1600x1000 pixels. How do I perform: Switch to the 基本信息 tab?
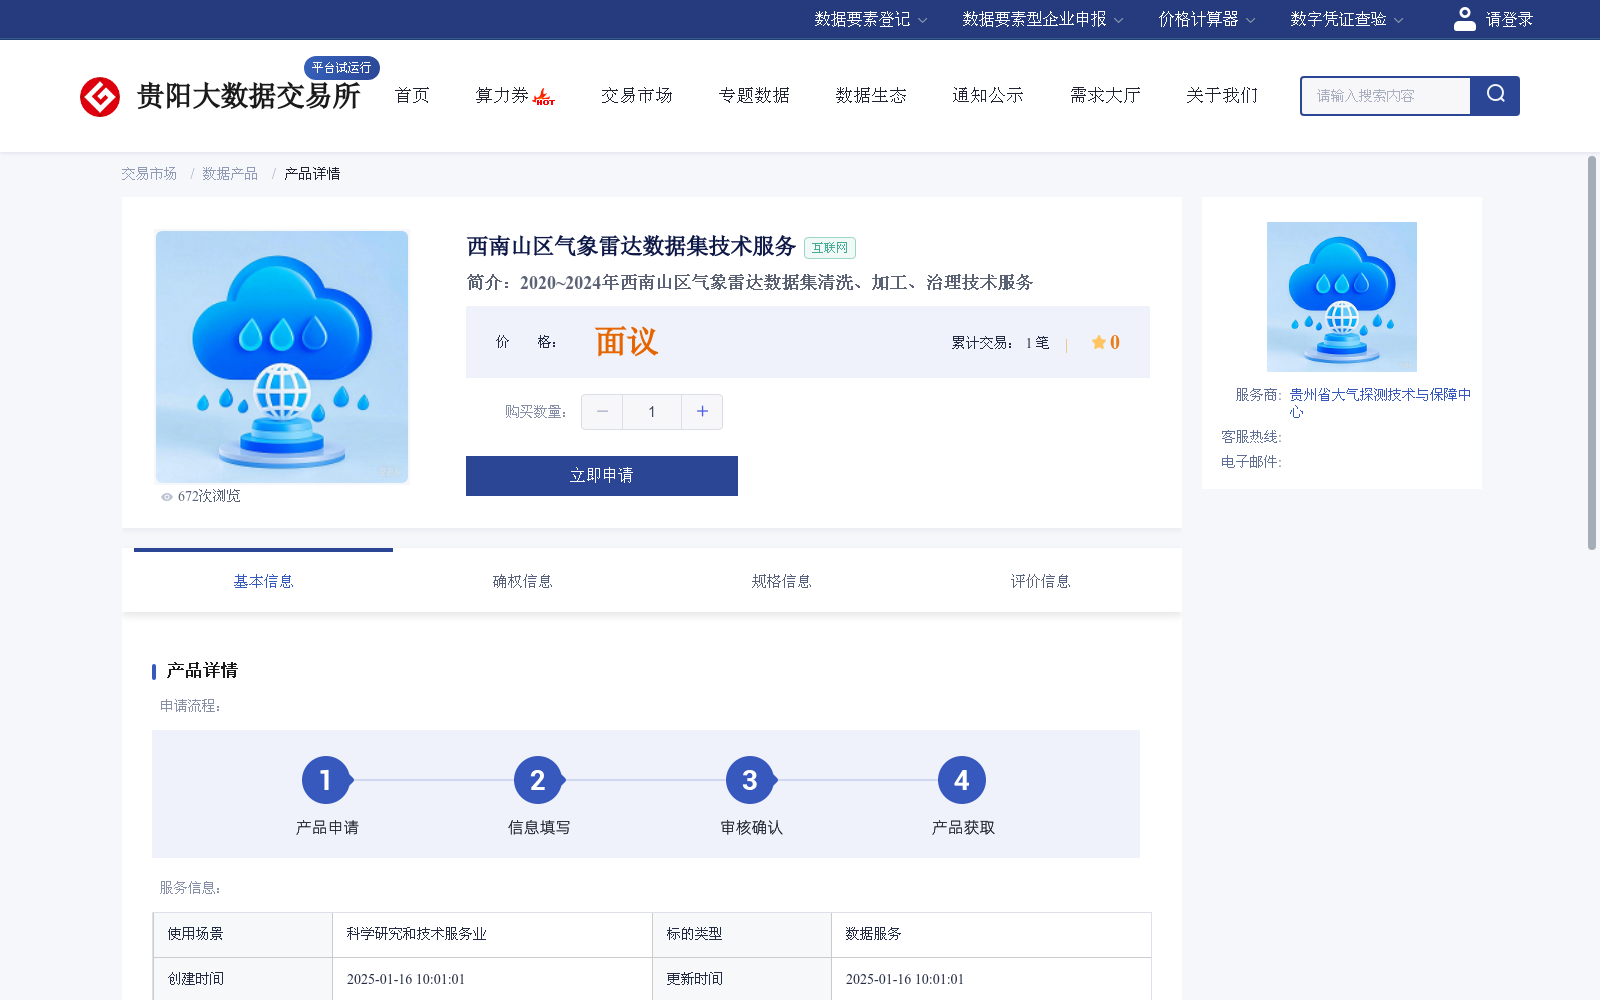263,581
